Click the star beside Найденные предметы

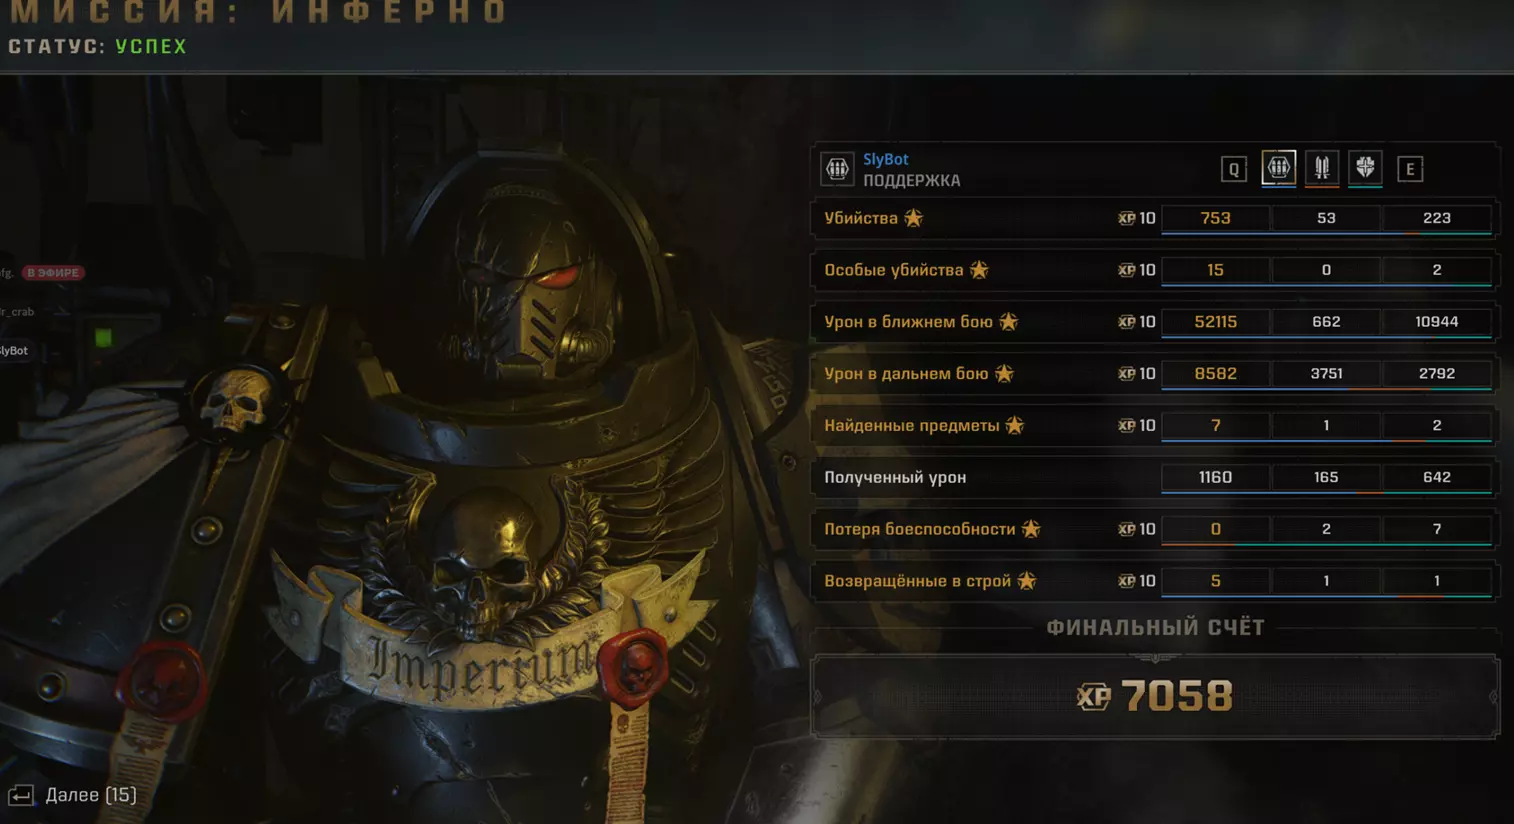point(1015,426)
